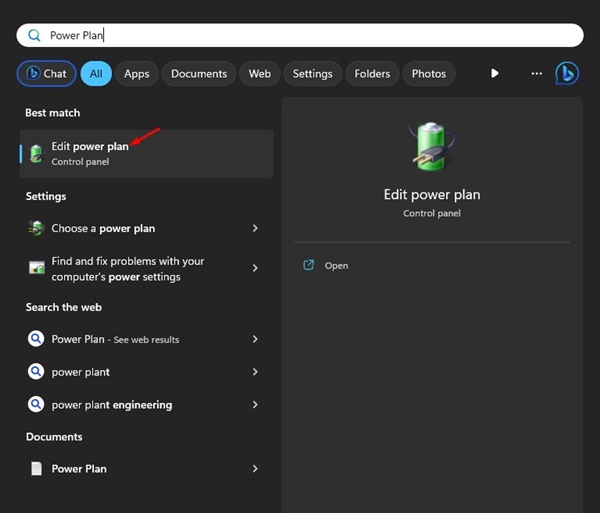The width and height of the screenshot is (600, 513).
Task: Open the Bing Chat tab
Action: coord(47,73)
